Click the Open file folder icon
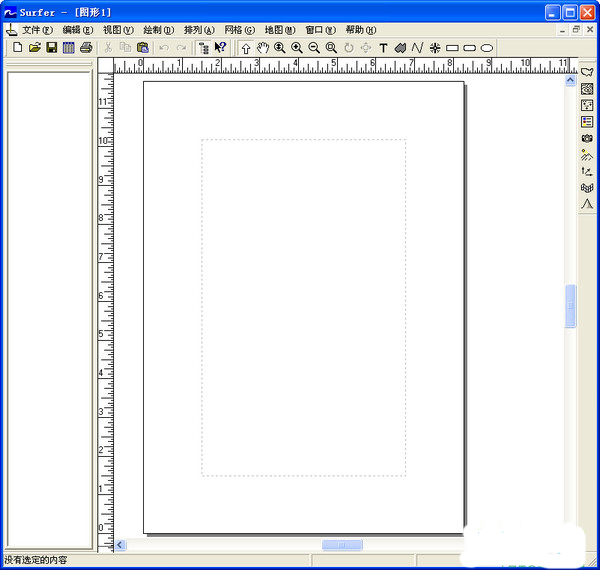 (x=34, y=47)
